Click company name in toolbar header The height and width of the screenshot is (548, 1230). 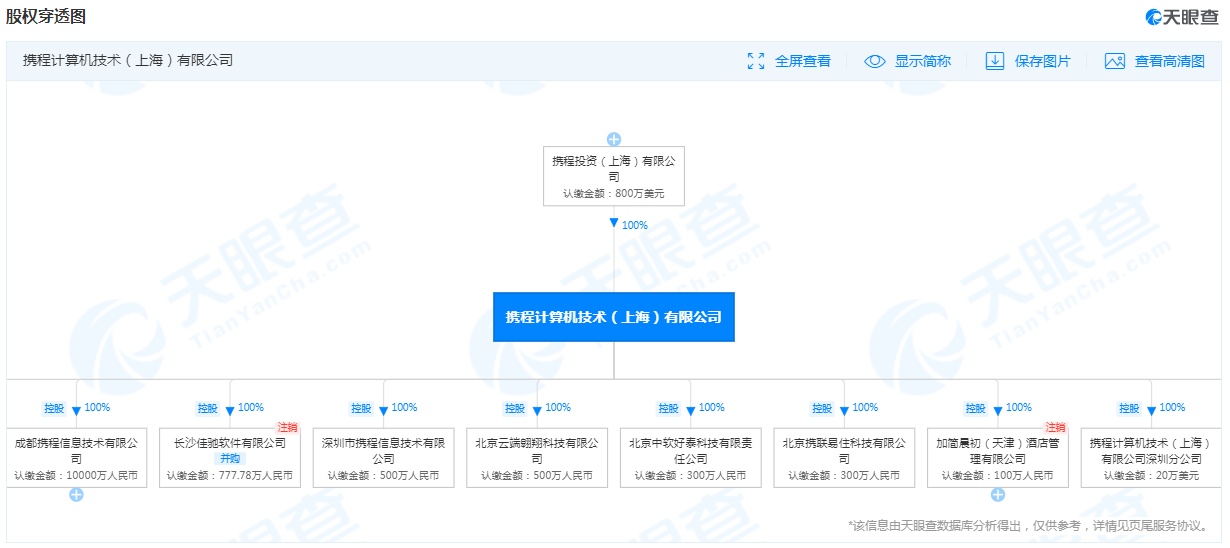click(x=128, y=61)
